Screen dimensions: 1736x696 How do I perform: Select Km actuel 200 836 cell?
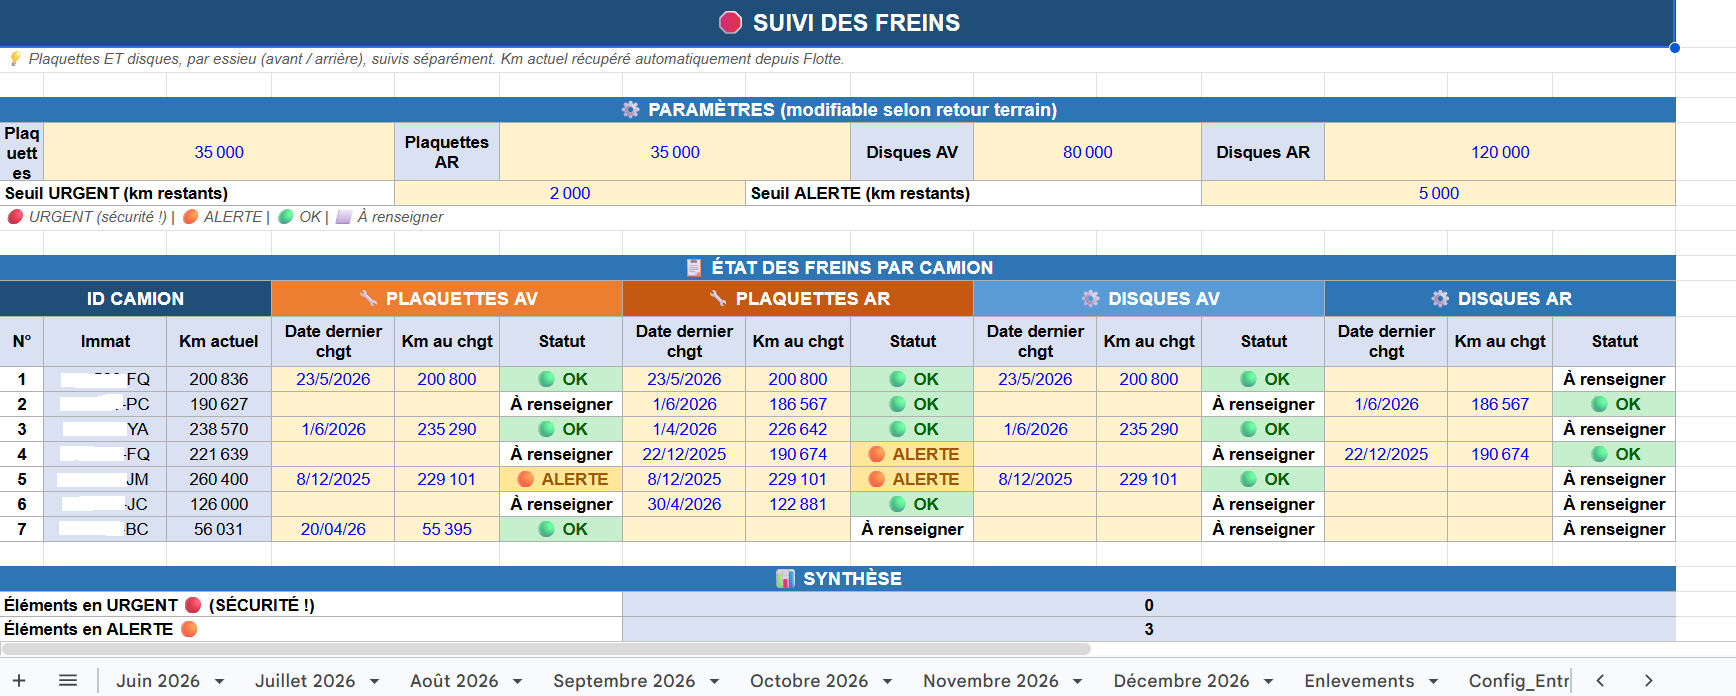click(x=219, y=379)
